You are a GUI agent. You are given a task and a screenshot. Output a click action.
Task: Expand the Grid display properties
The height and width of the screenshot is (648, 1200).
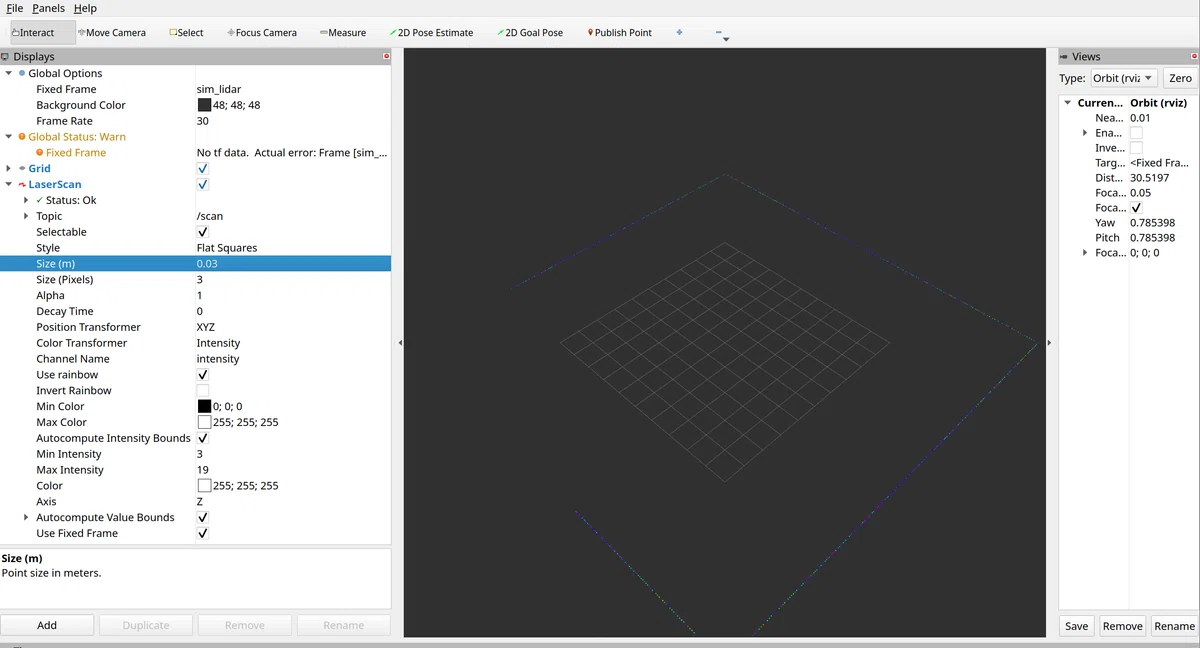pyautogui.click(x=9, y=169)
